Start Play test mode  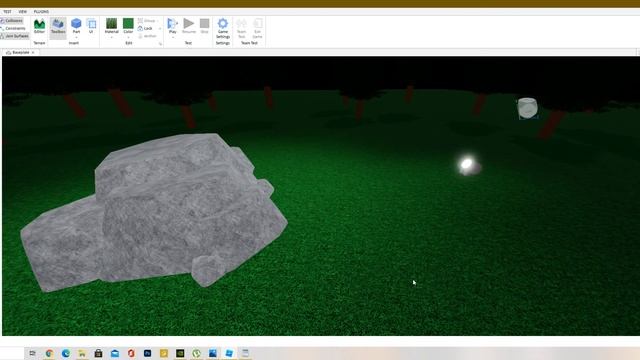(x=173, y=25)
